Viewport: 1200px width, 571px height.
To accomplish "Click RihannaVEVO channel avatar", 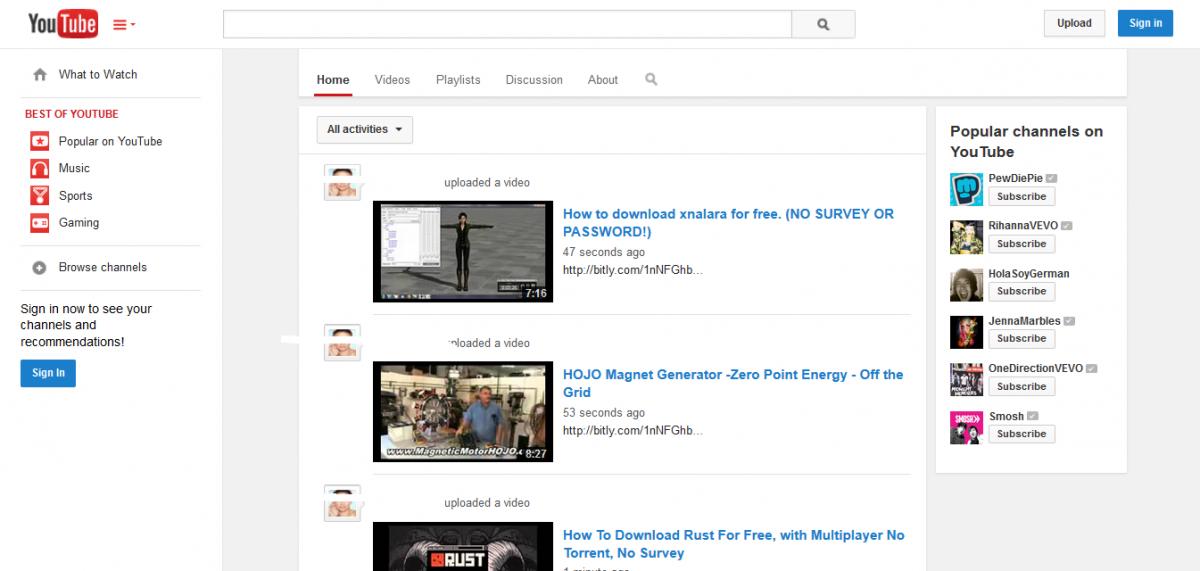I will click(x=967, y=237).
